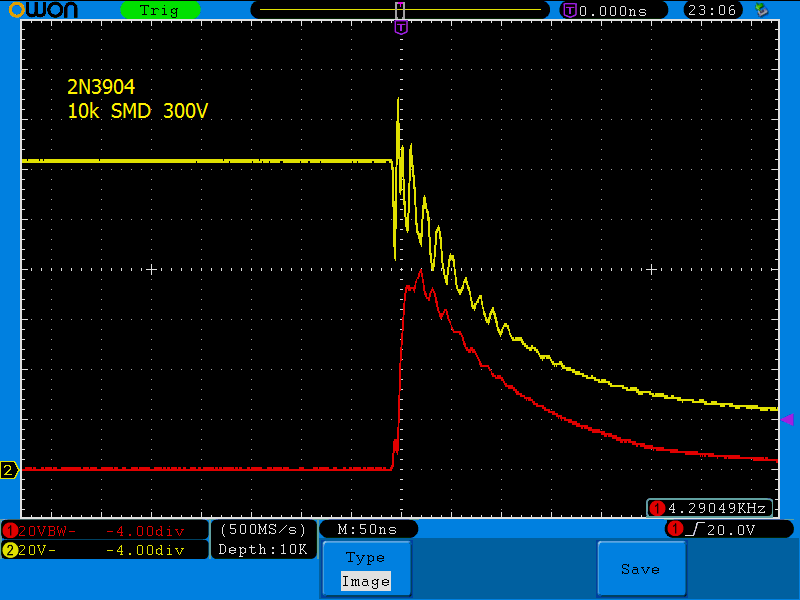800x600 pixels.
Task: Click the yellow channel 2 ground marker
Action: coord(9,470)
